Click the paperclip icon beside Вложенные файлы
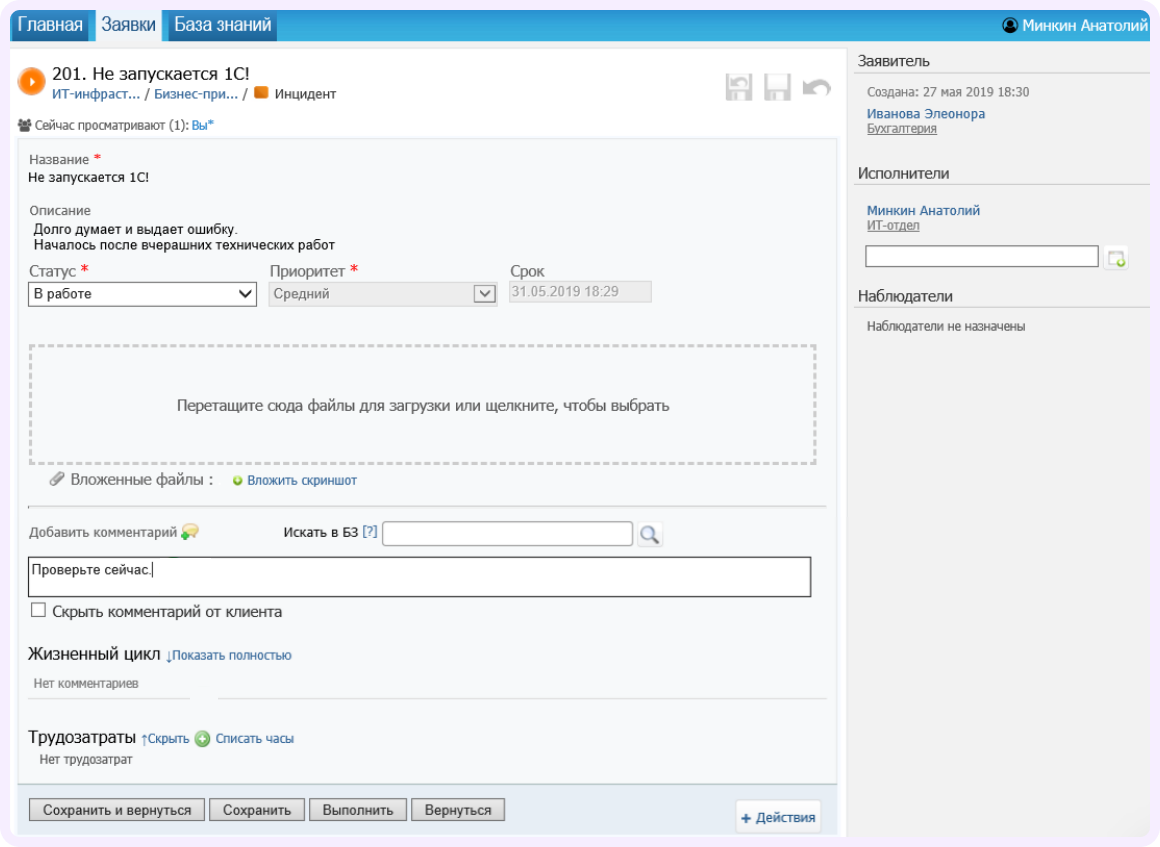1160x847 pixels. coord(55,480)
